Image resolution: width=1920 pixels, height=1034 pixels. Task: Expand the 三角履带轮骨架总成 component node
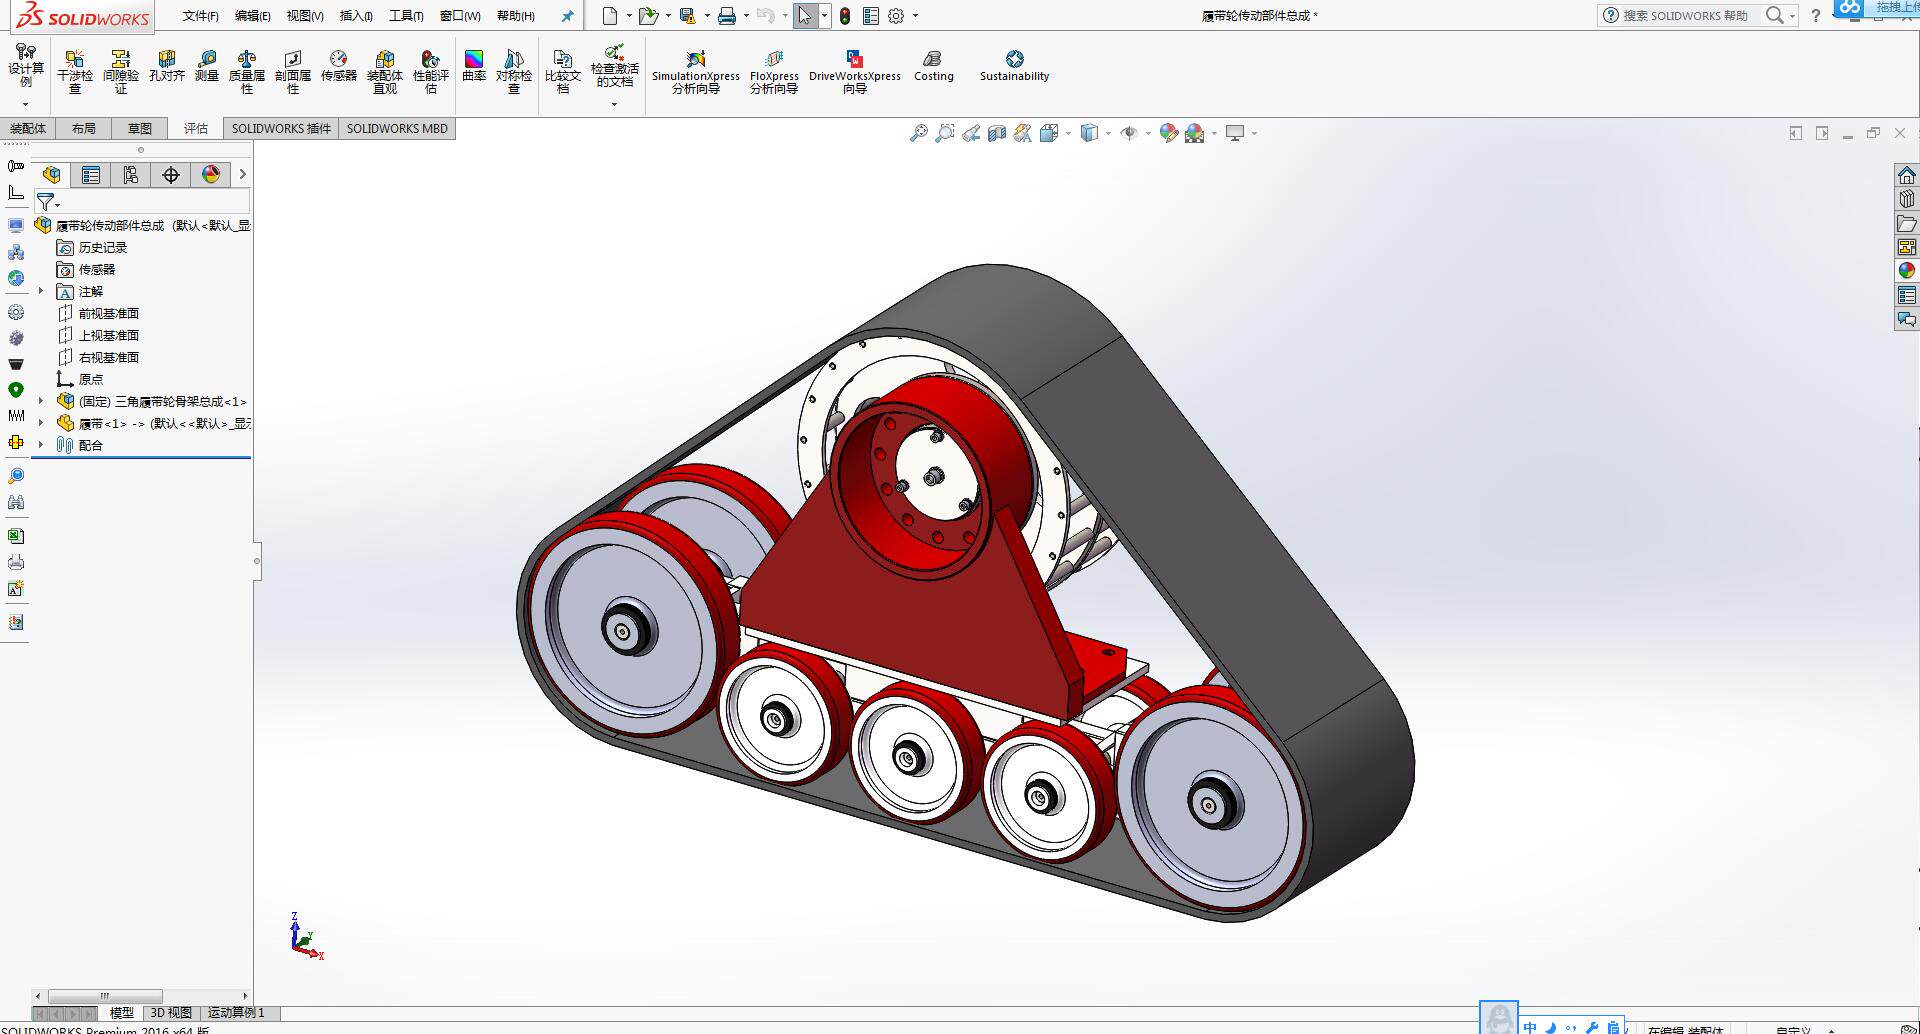tap(41, 401)
